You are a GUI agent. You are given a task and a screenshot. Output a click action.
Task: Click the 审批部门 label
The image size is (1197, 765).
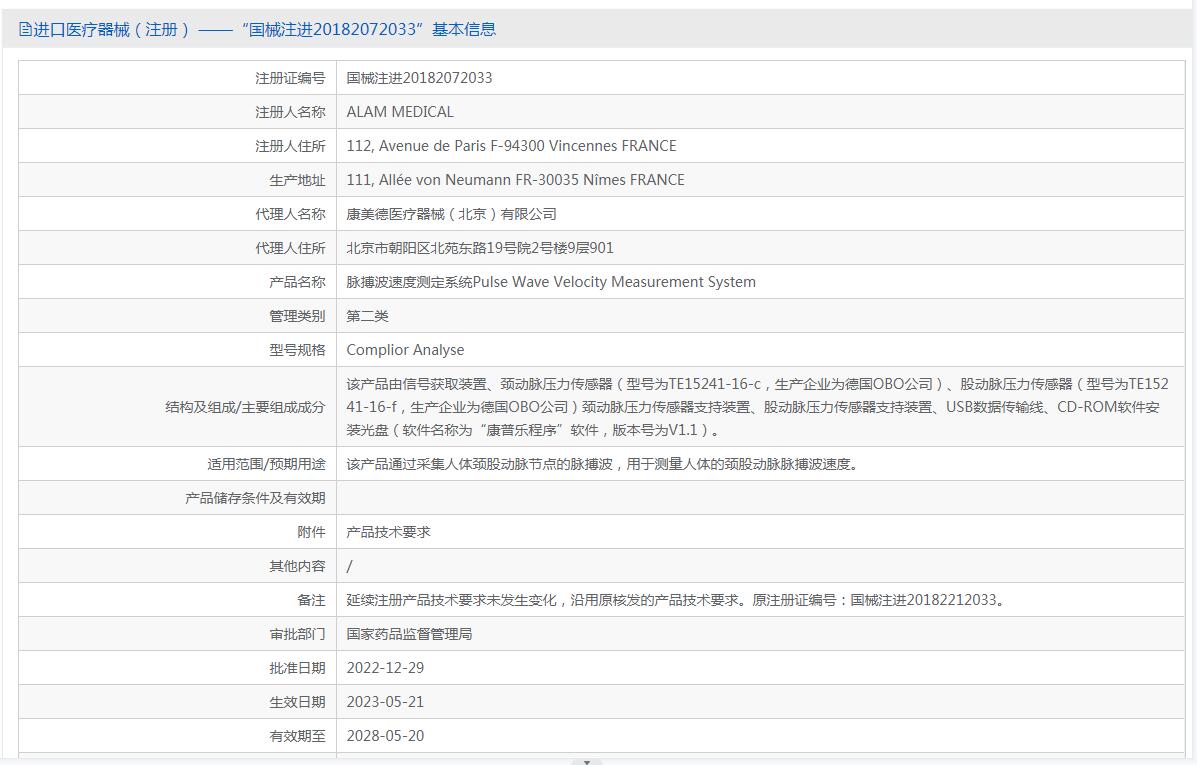(297, 634)
